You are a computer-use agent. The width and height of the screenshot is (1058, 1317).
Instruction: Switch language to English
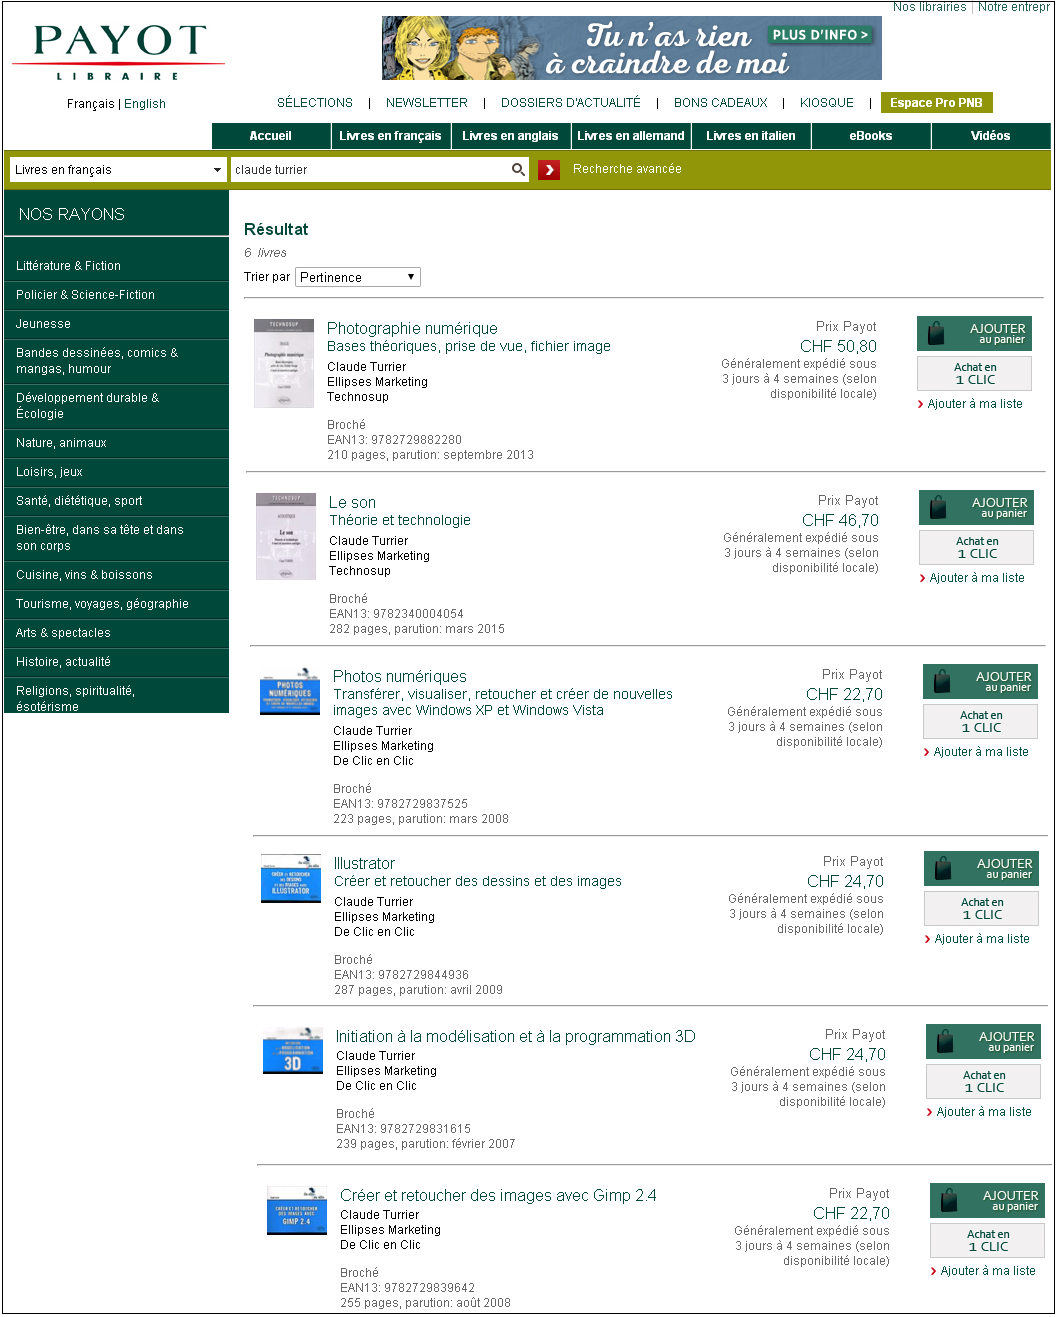click(x=145, y=104)
